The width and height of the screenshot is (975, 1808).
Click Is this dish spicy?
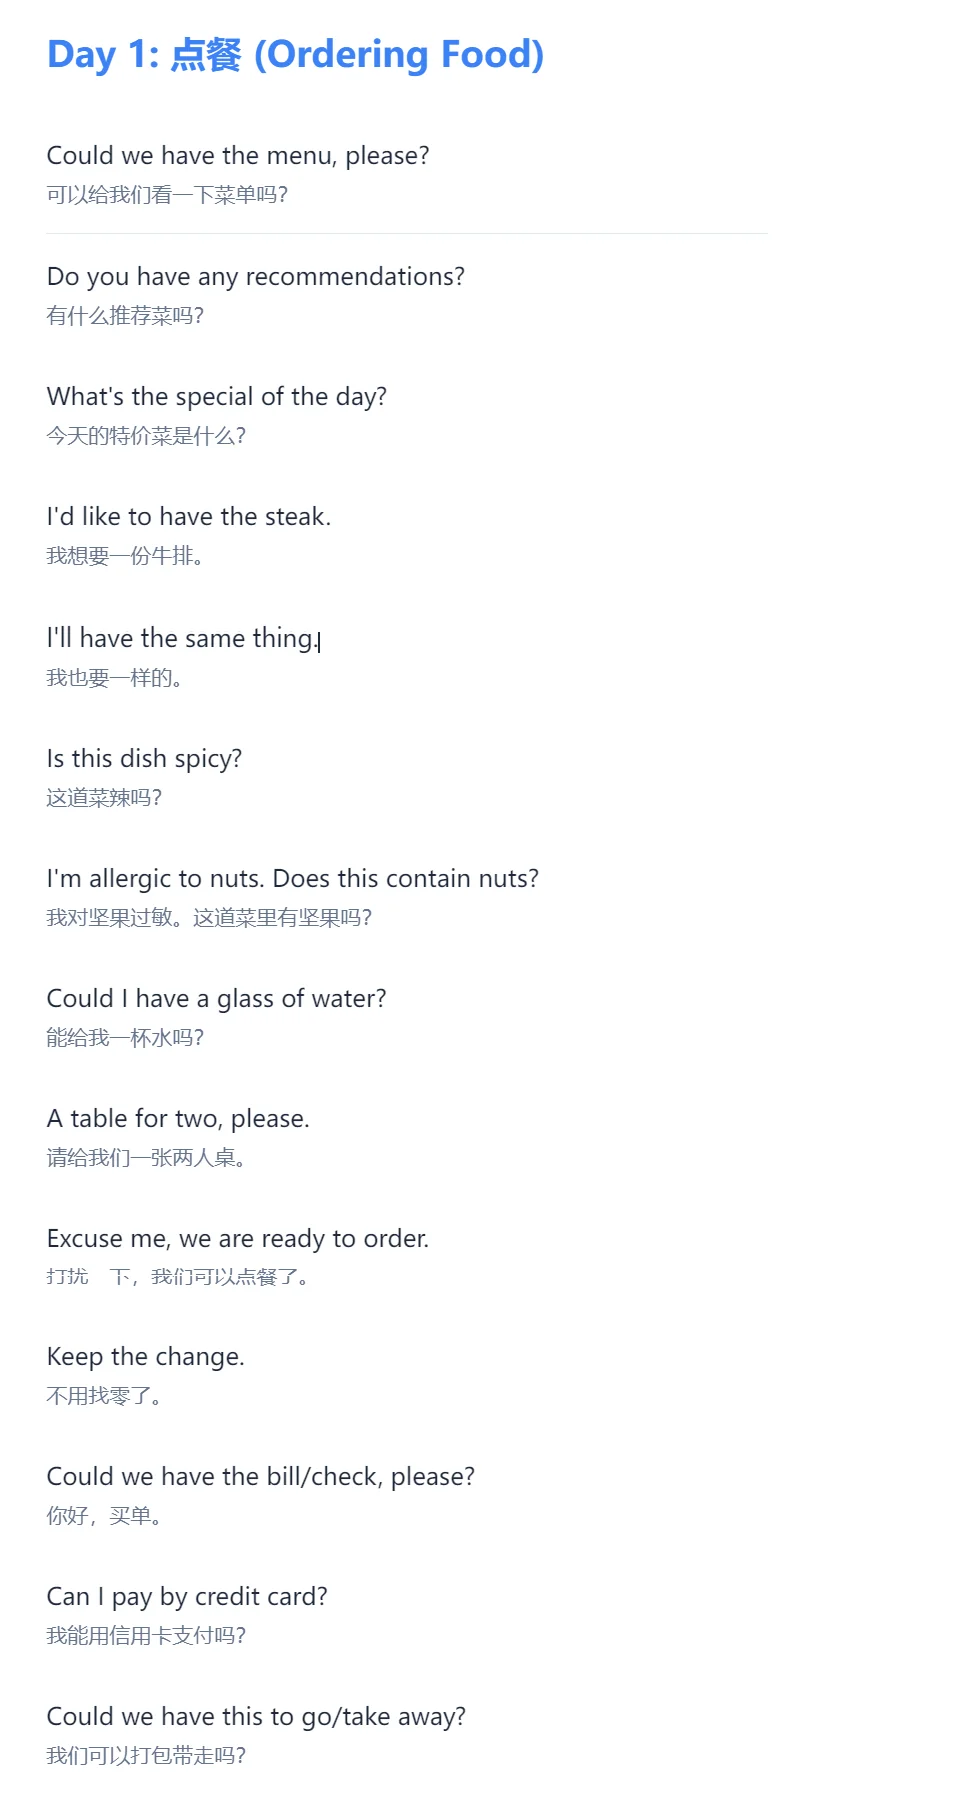point(145,759)
